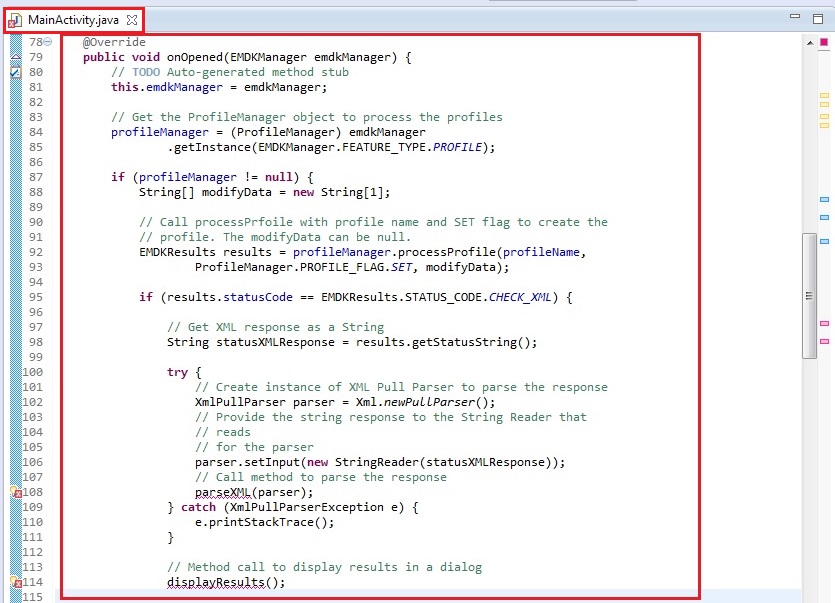Maximize the editor pane

[x=819, y=17]
